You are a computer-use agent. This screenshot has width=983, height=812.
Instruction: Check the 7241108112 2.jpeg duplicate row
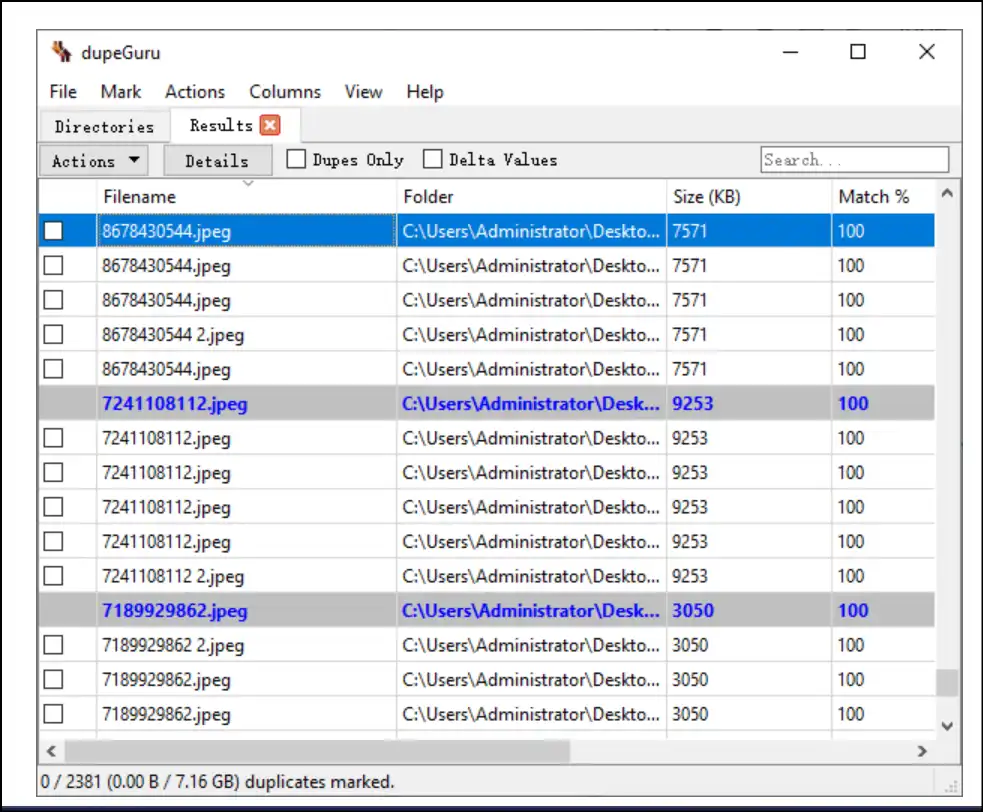pyautogui.click(x=53, y=576)
